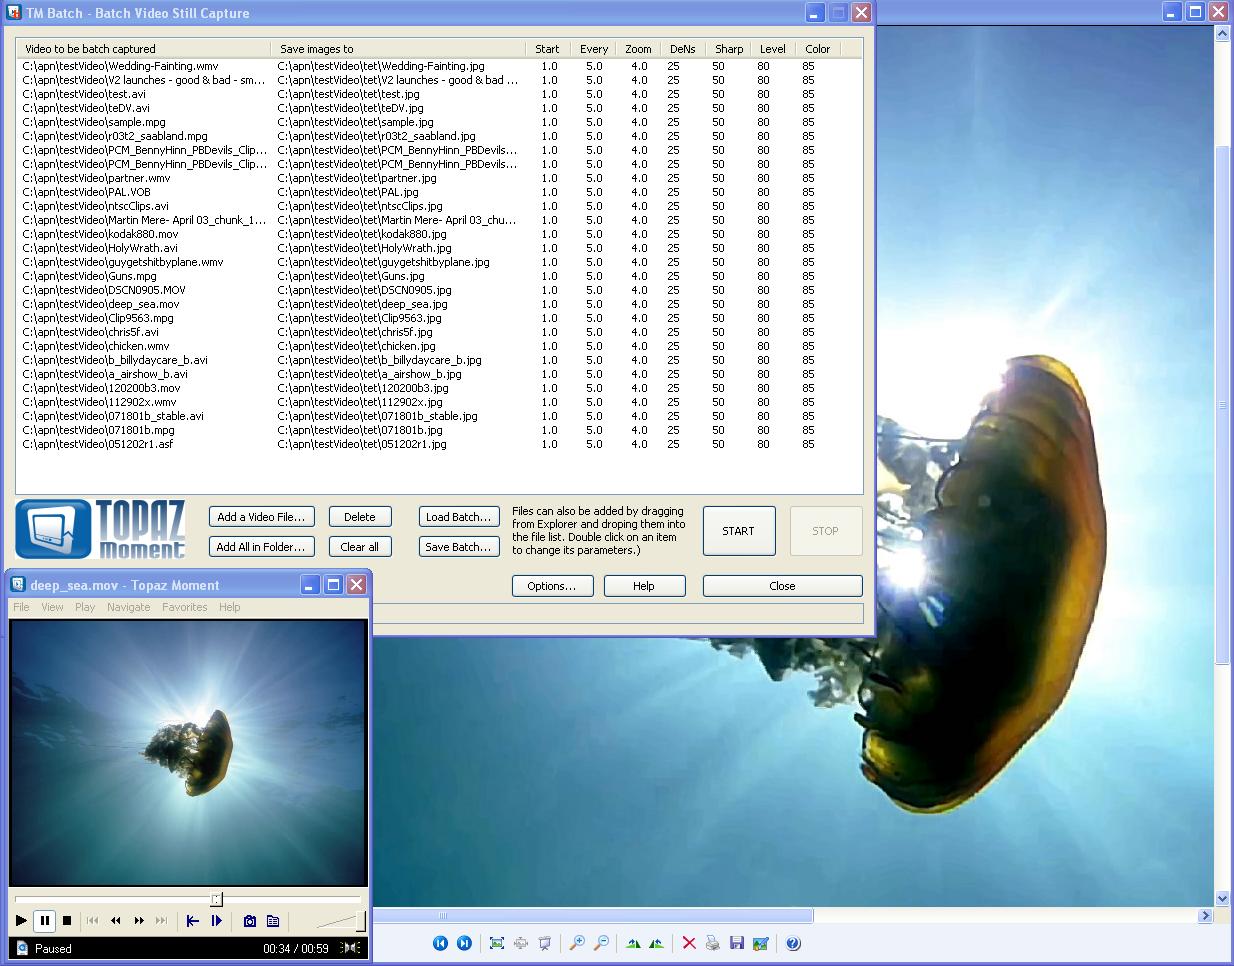Zoom in using the magnifier plus icon
The width and height of the screenshot is (1234, 966).
point(578,943)
